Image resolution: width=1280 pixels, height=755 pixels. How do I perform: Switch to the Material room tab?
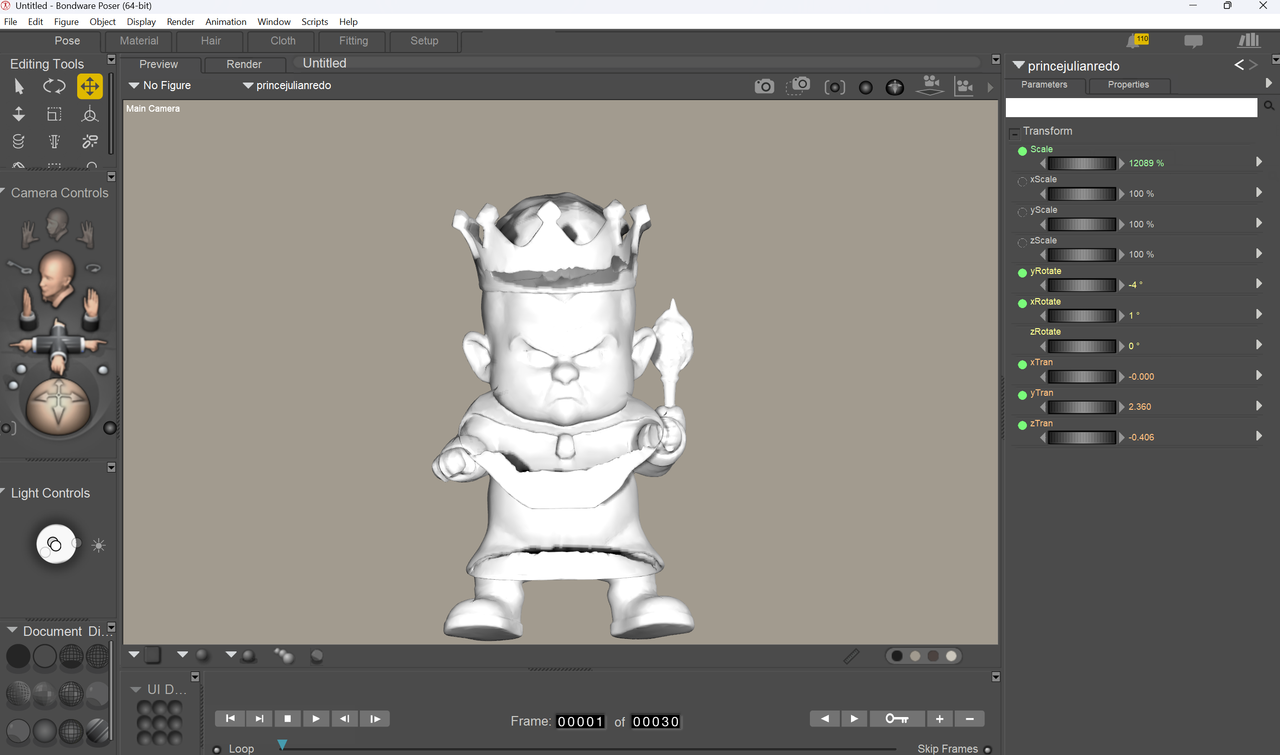(139, 41)
